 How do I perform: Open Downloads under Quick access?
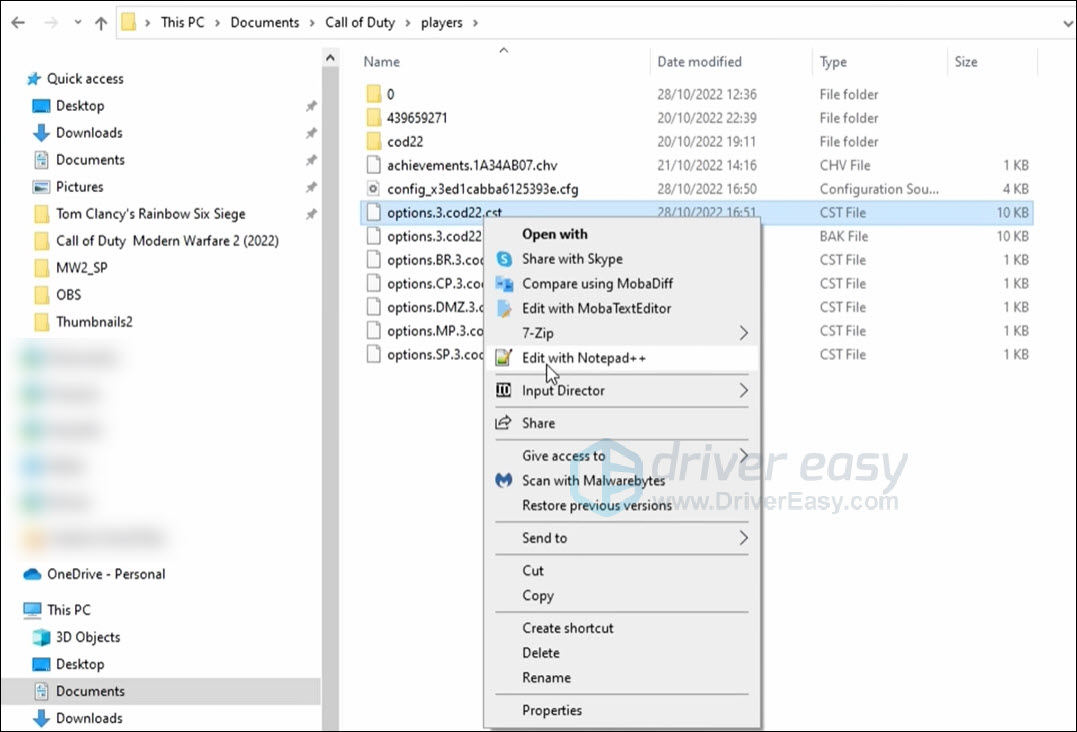pyautogui.click(x=89, y=133)
